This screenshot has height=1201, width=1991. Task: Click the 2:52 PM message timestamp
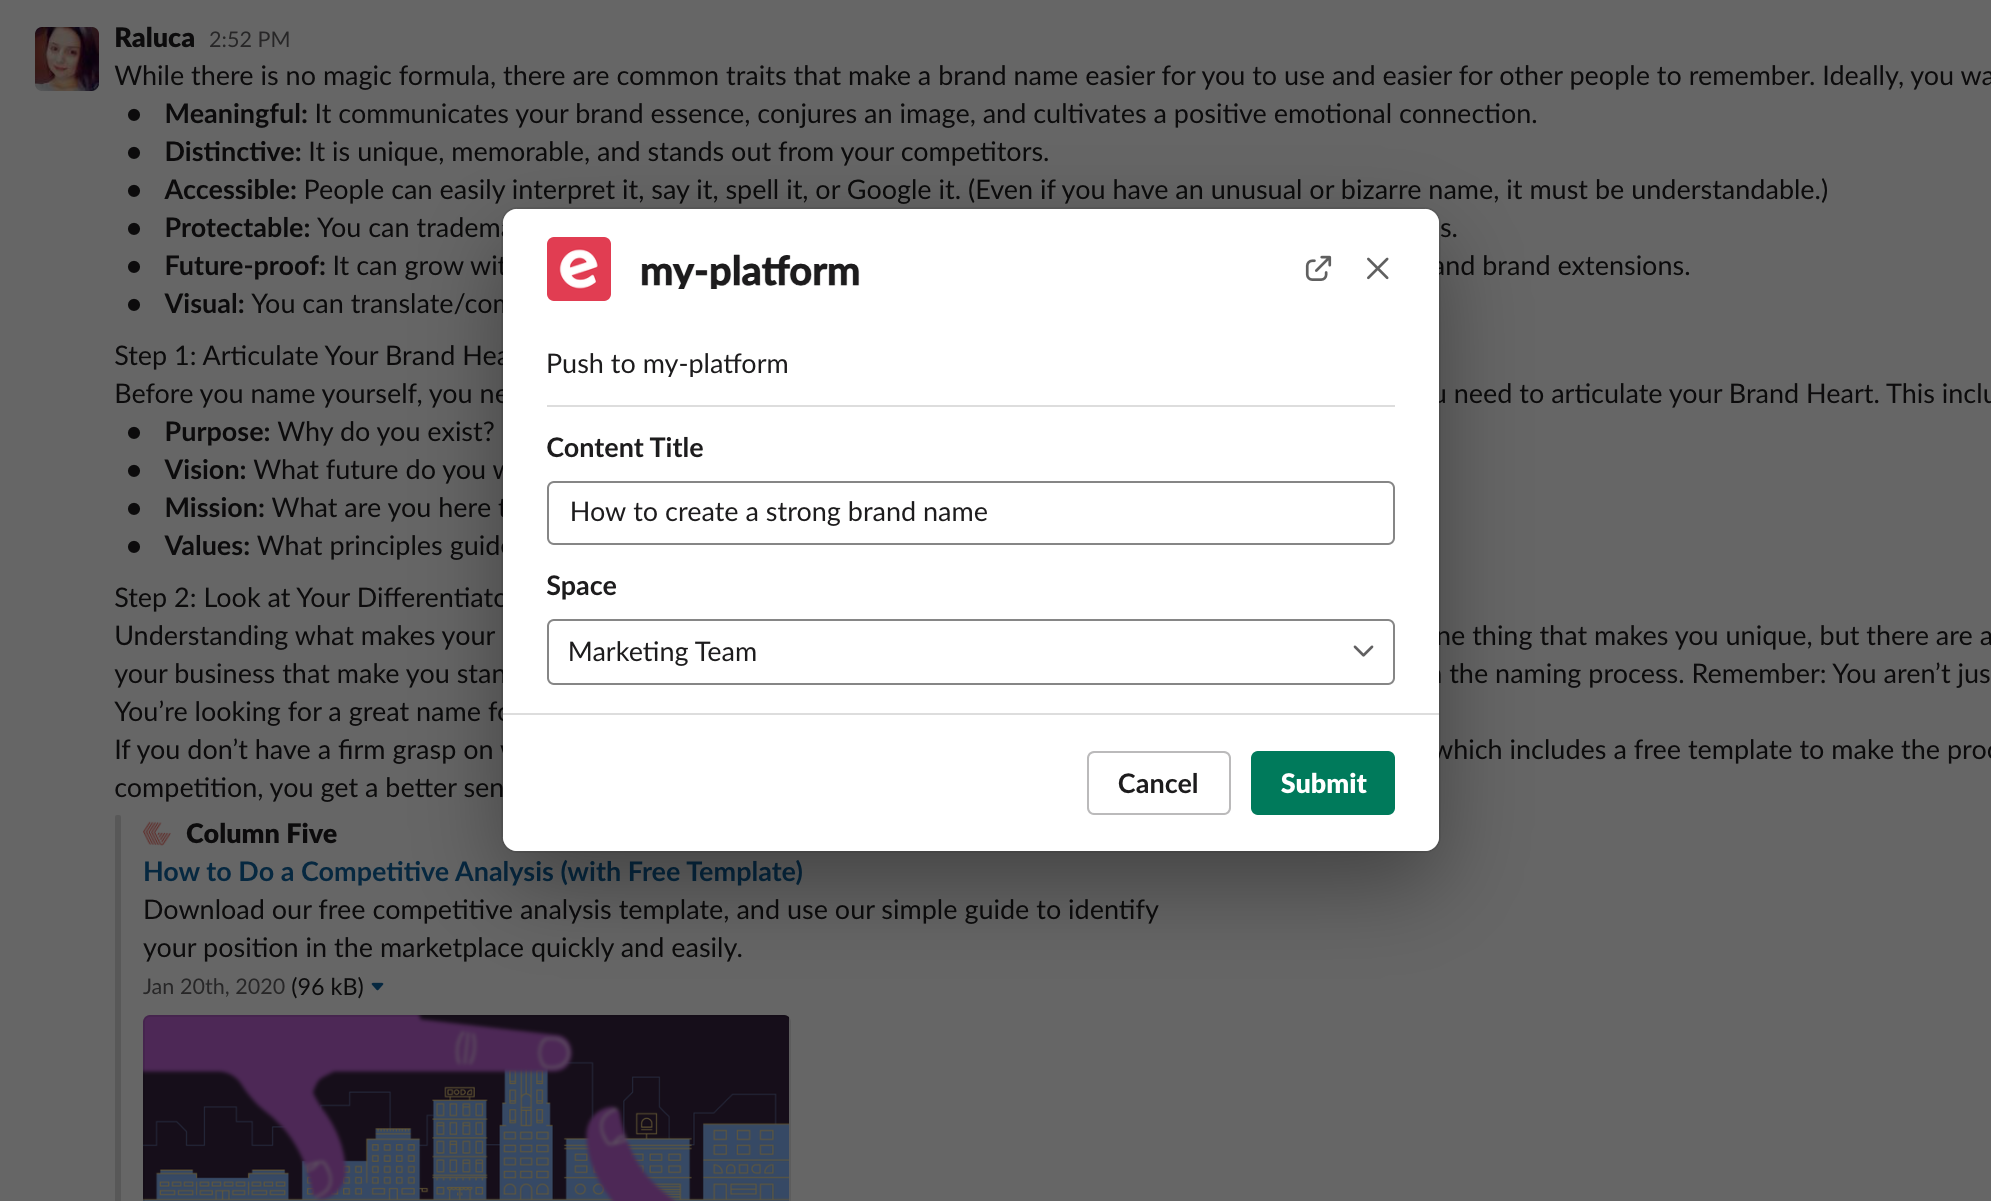click(249, 39)
